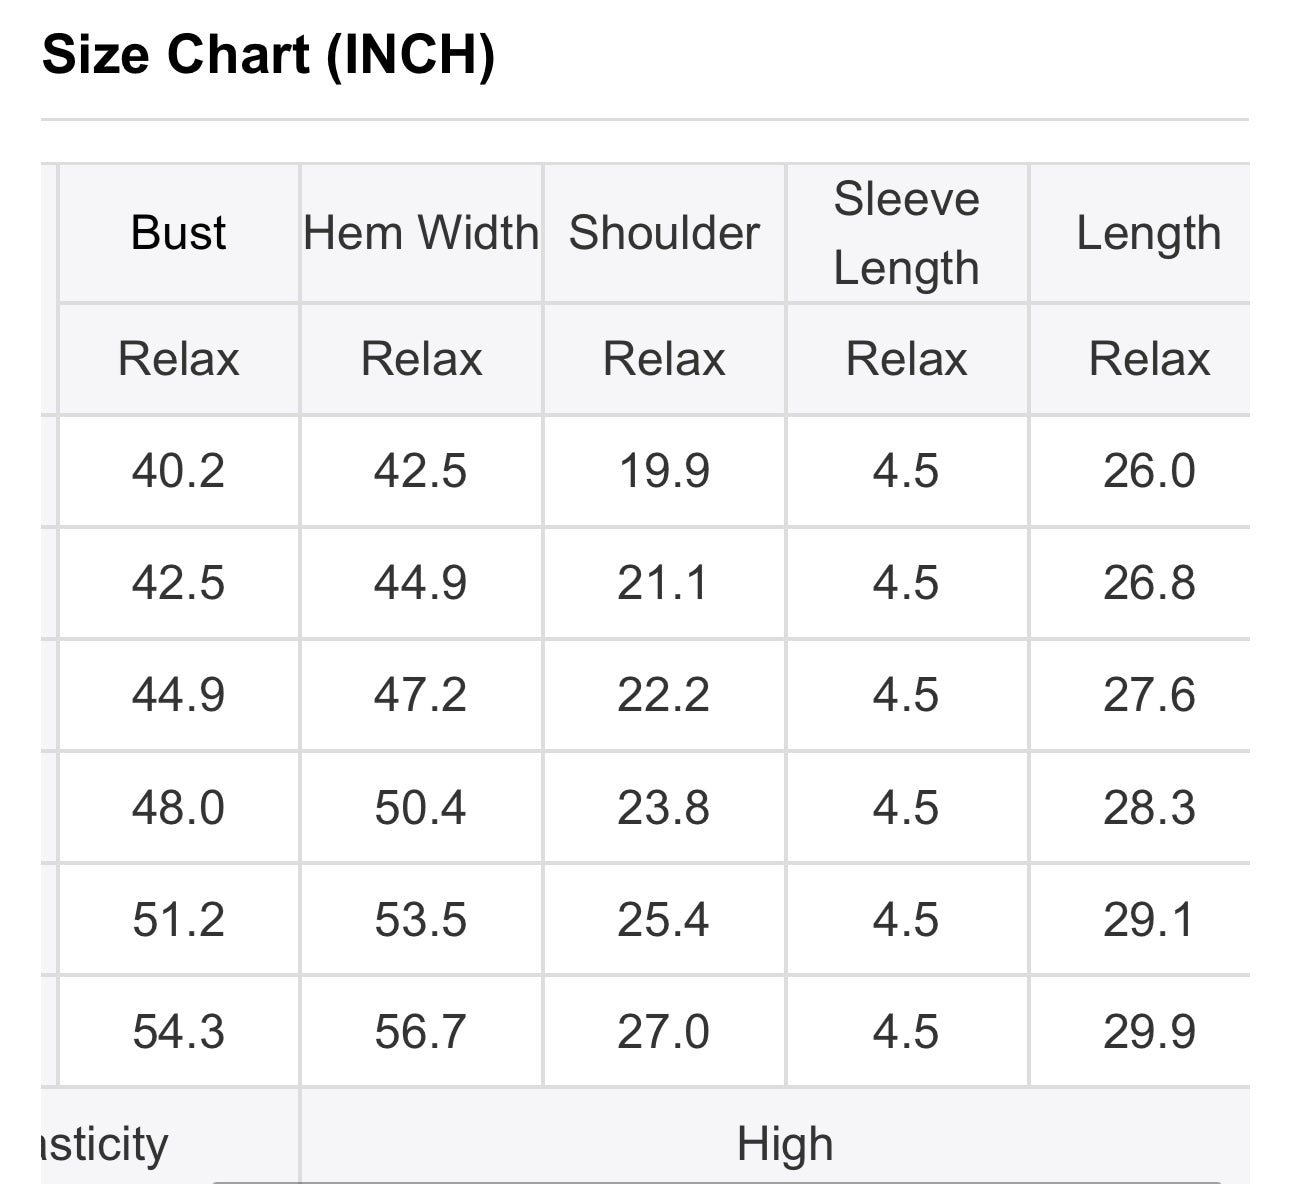The height and width of the screenshot is (1184, 1290).
Task: Click the length value 26.0
Action: 1148,471
